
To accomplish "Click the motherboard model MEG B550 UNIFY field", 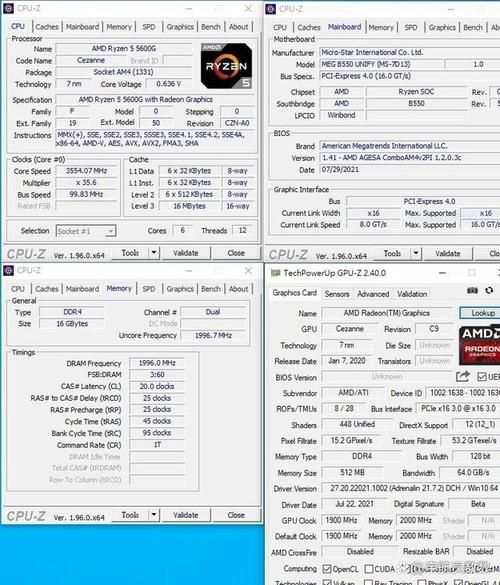I will pyautogui.click(x=381, y=64).
